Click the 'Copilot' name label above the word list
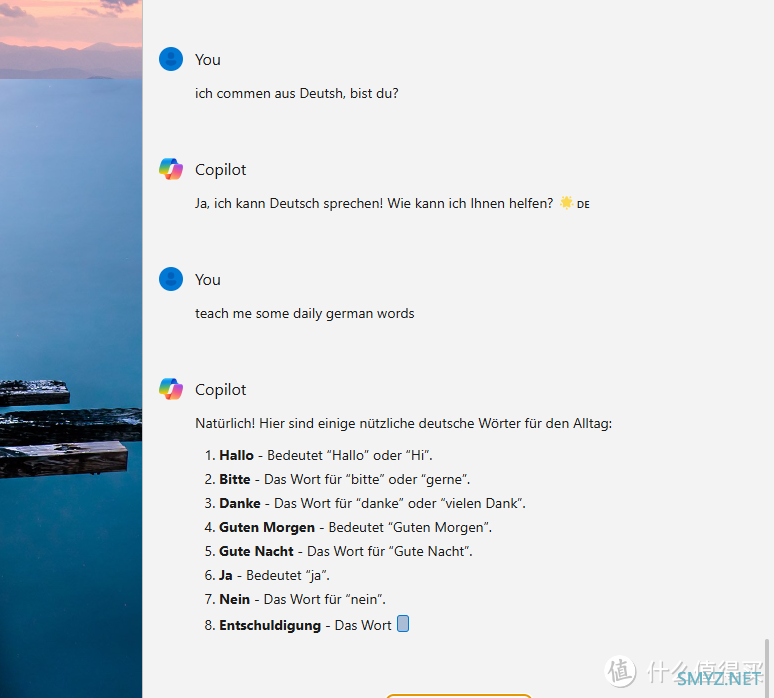Image resolution: width=774 pixels, height=698 pixels. [x=220, y=390]
